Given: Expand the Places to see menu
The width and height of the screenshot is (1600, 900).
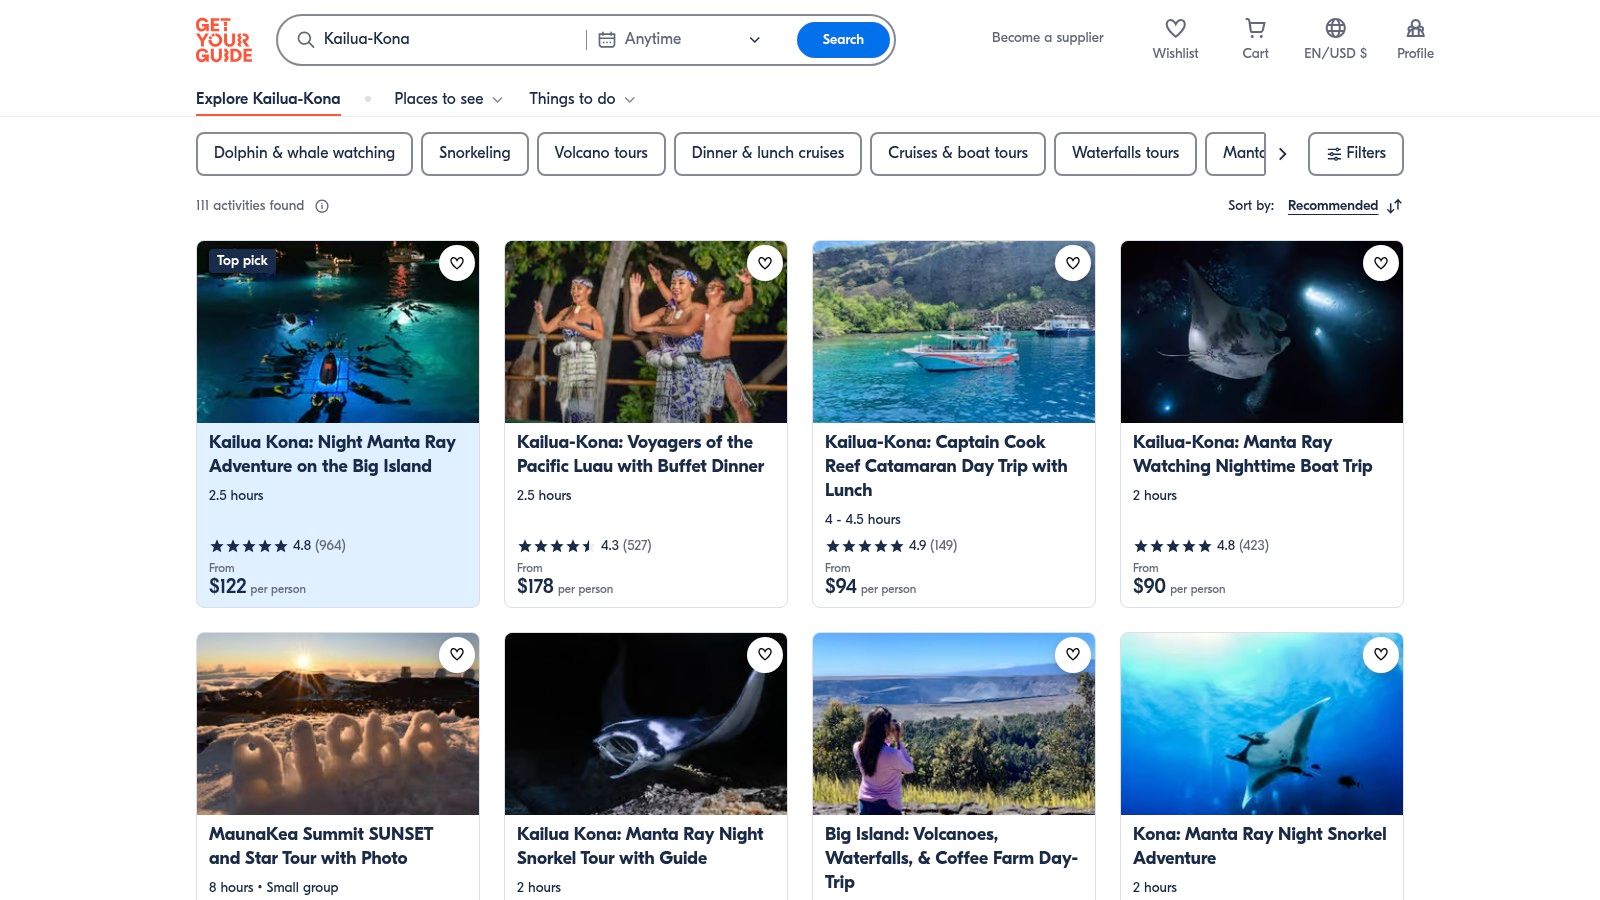Looking at the screenshot, I should [x=448, y=99].
